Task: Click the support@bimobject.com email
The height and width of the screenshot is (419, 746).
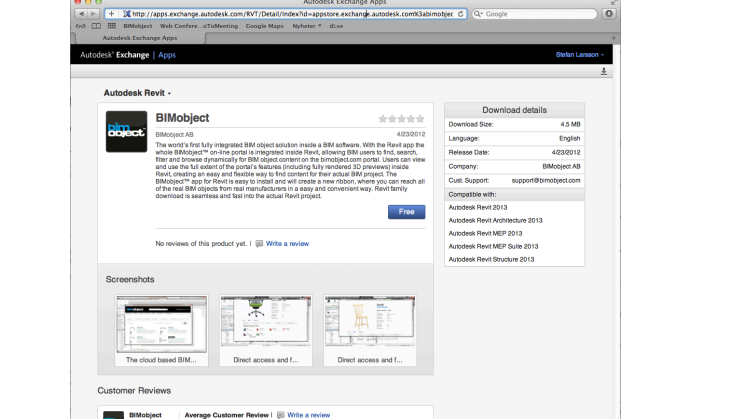Action: coord(546,181)
